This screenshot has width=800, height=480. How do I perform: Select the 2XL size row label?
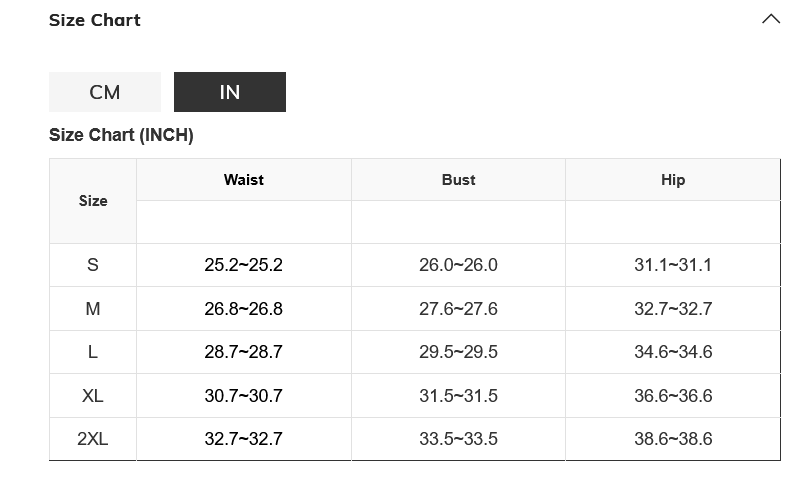(x=93, y=439)
